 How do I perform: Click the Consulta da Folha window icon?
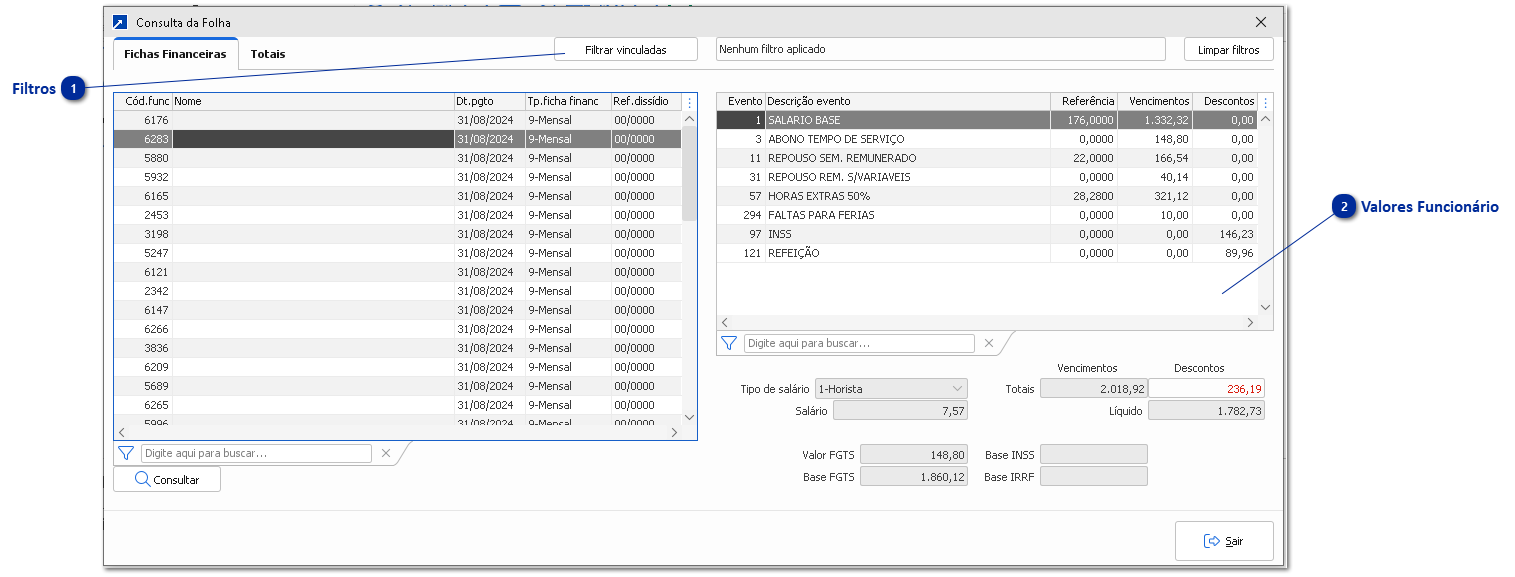(x=120, y=22)
